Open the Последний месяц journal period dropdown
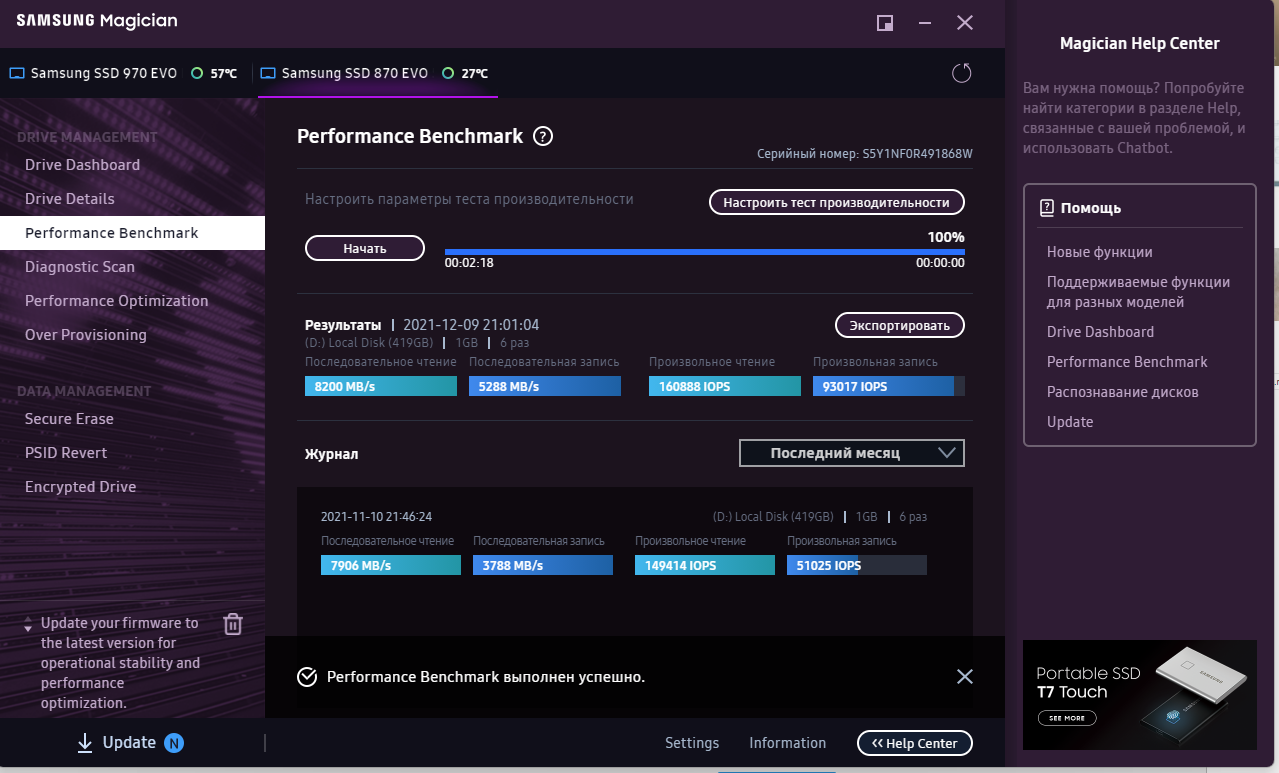The height and width of the screenshot is (773, 1279). [852, 453]
